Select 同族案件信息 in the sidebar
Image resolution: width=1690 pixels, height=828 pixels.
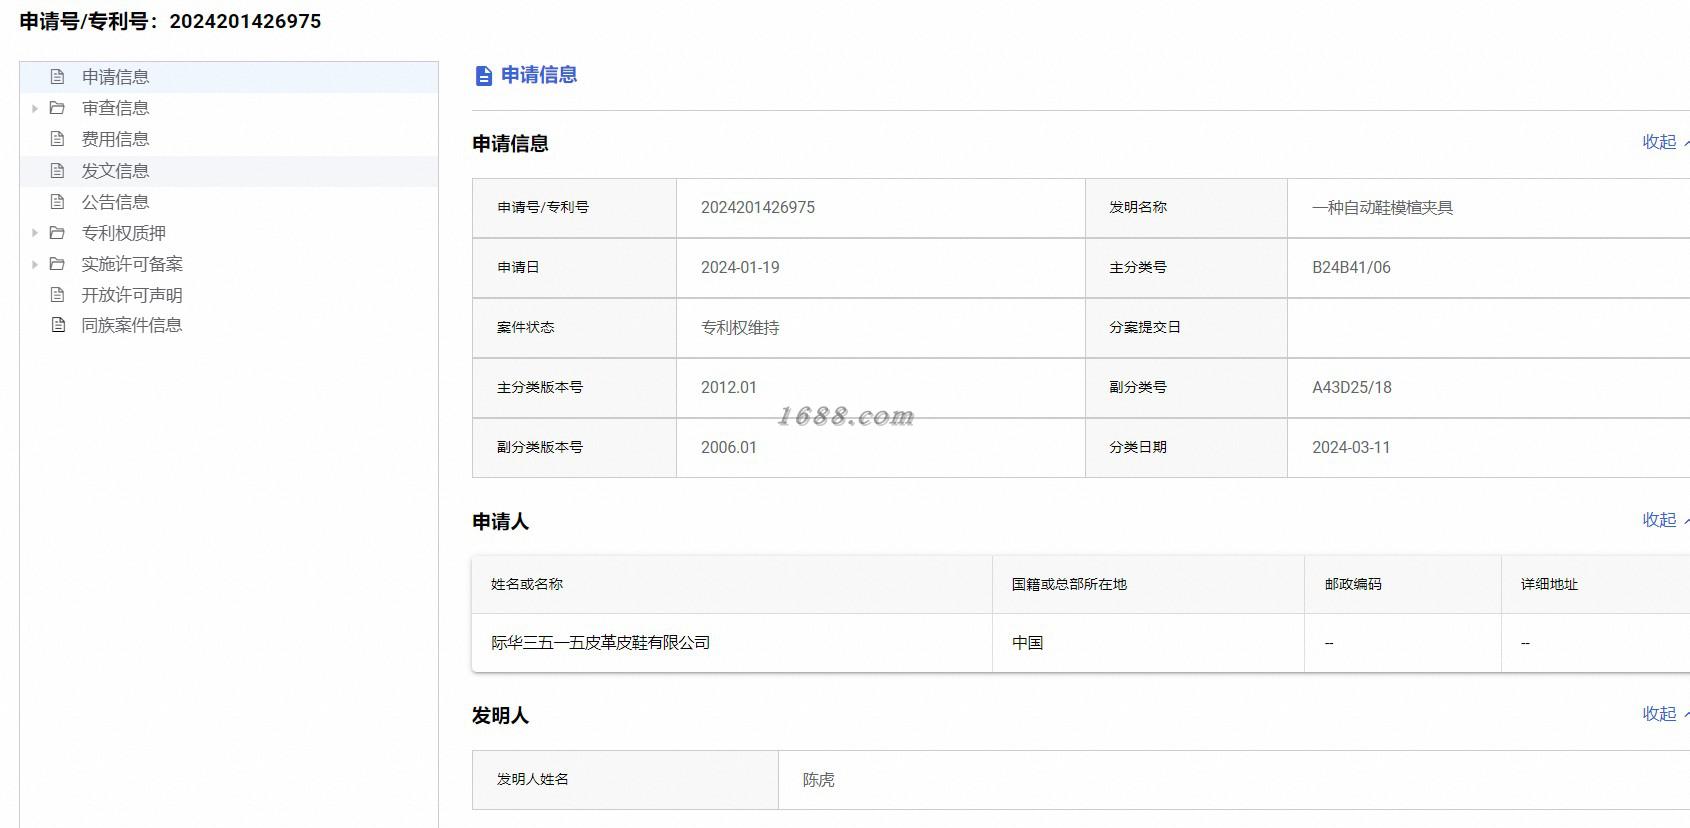pyautogui.click(x=132, y=325)
